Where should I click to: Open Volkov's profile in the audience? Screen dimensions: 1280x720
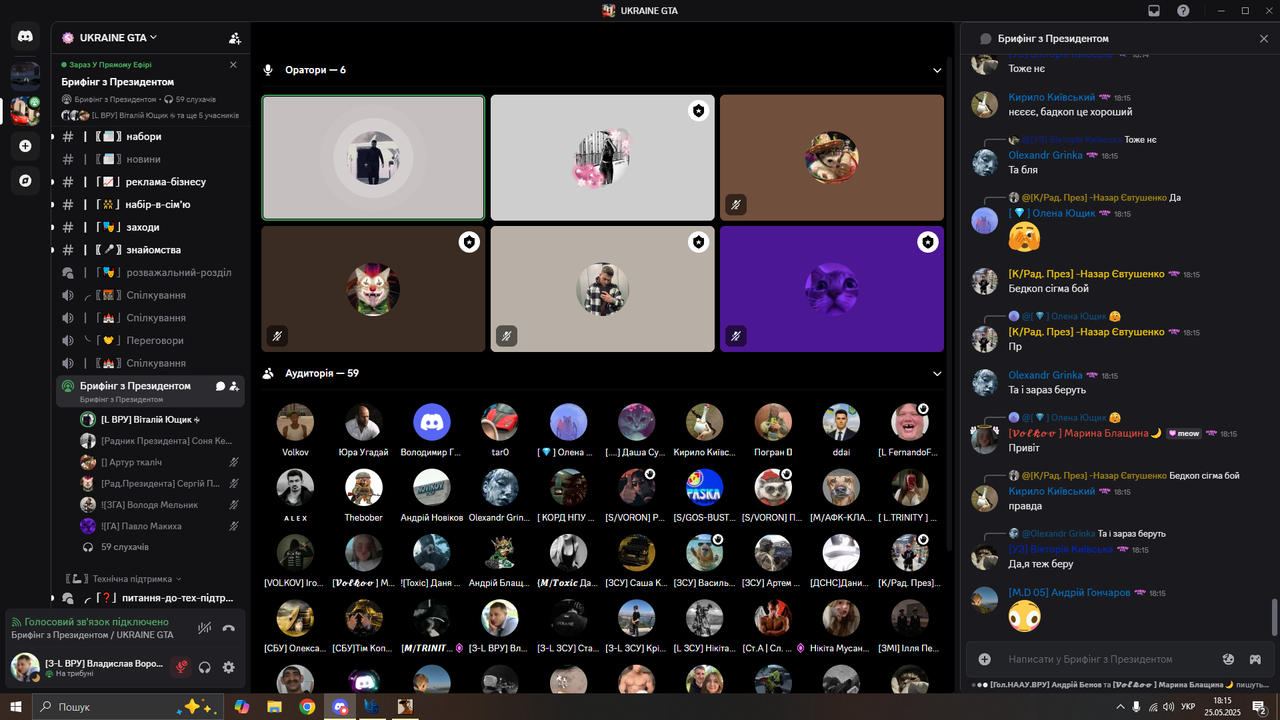295,422
